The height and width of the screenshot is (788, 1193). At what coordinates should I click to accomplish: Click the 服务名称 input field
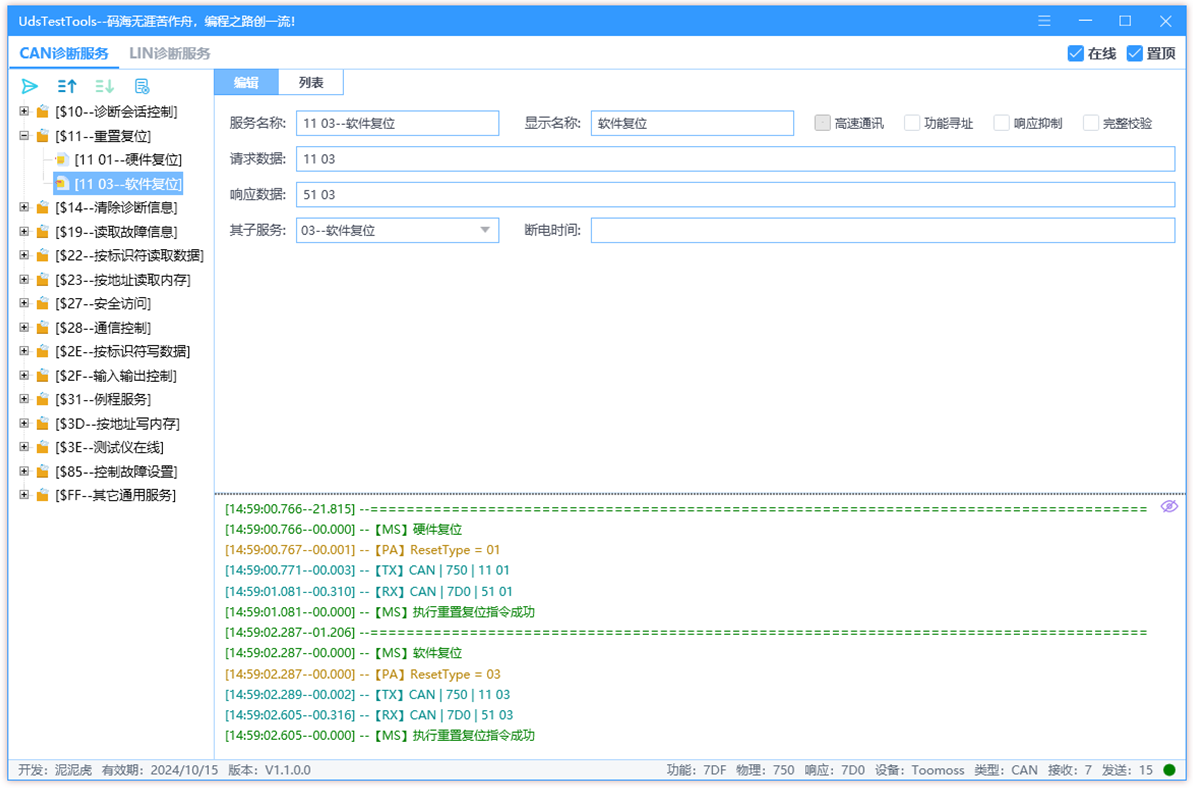pyautogui.click(x=397, y=123)
